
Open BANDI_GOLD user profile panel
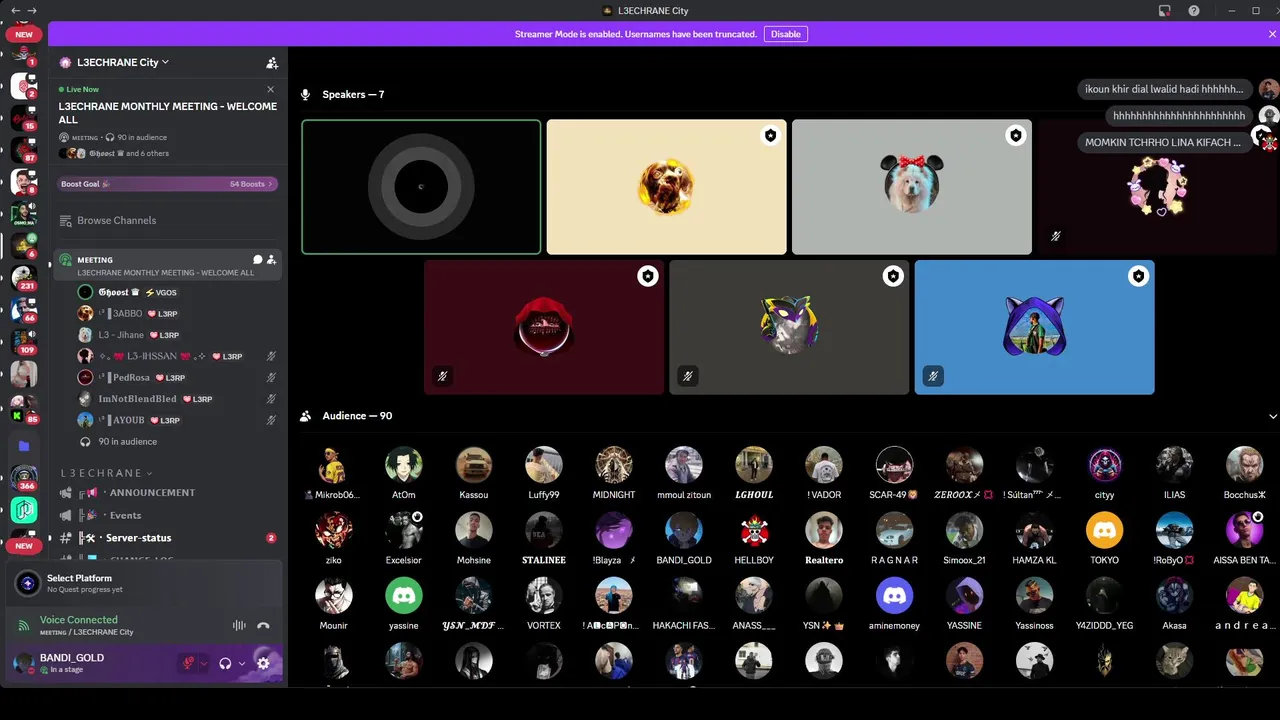pyautogui.click(x=90, y=663)
